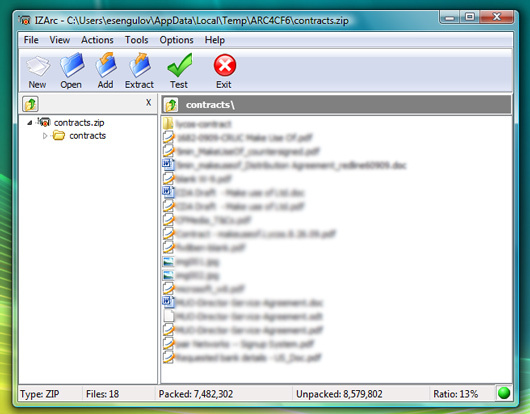Select contracts.zip in the tree pane
Viewport: 530px width, 414px height.
tap(79, 123)
